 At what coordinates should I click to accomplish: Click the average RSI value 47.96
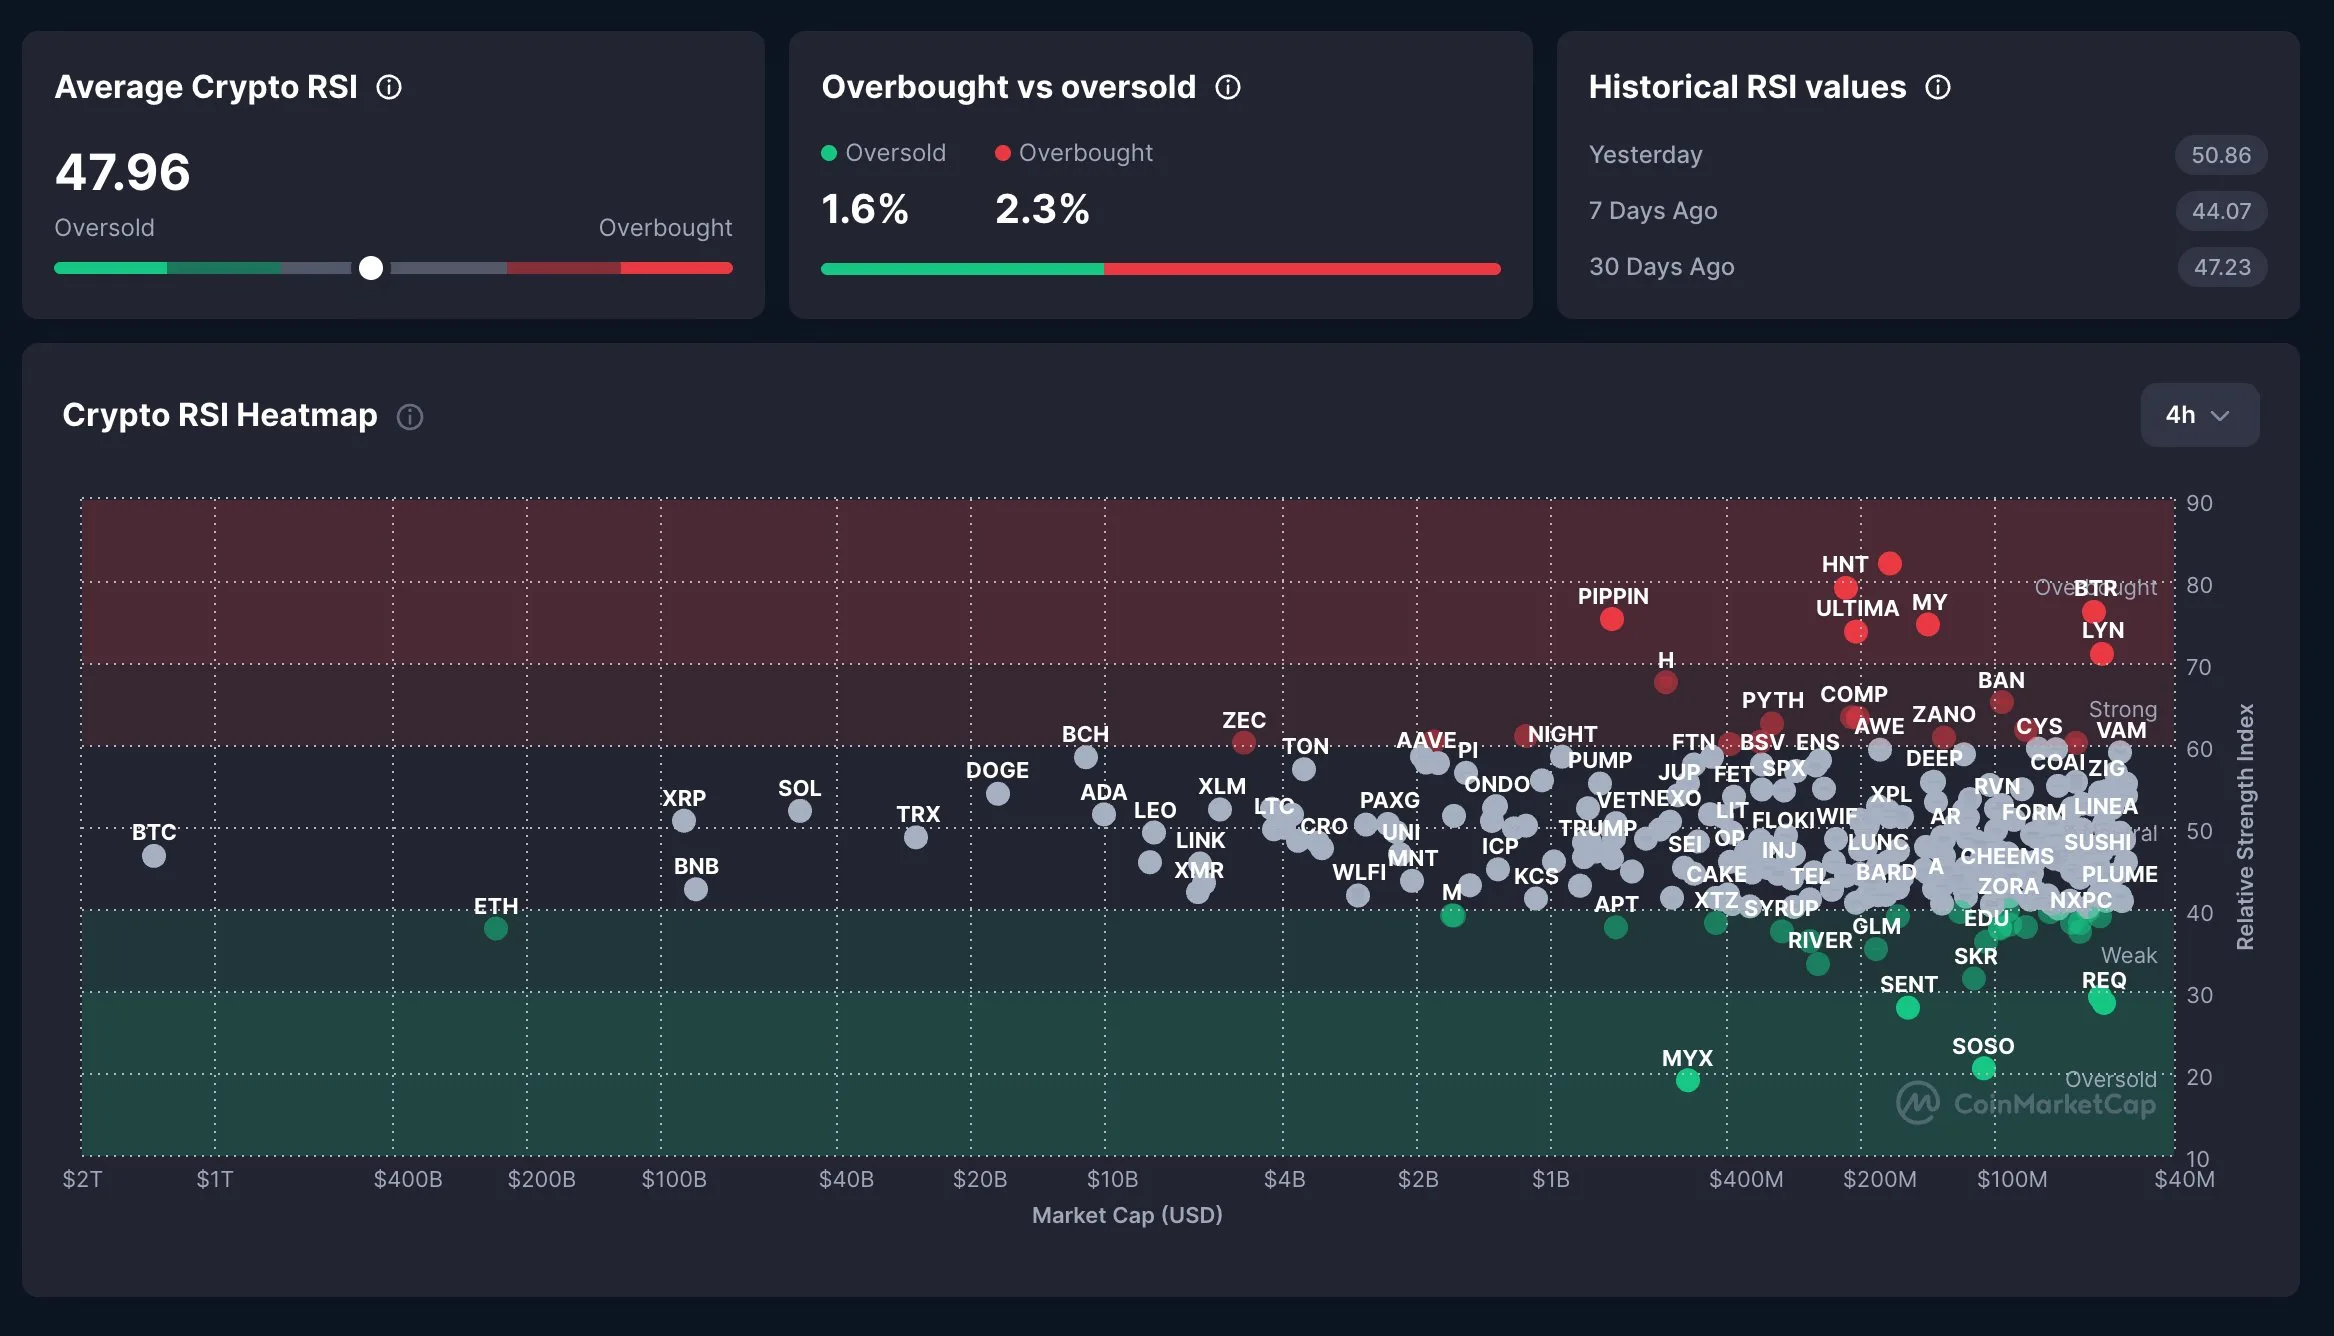point(123,172)
